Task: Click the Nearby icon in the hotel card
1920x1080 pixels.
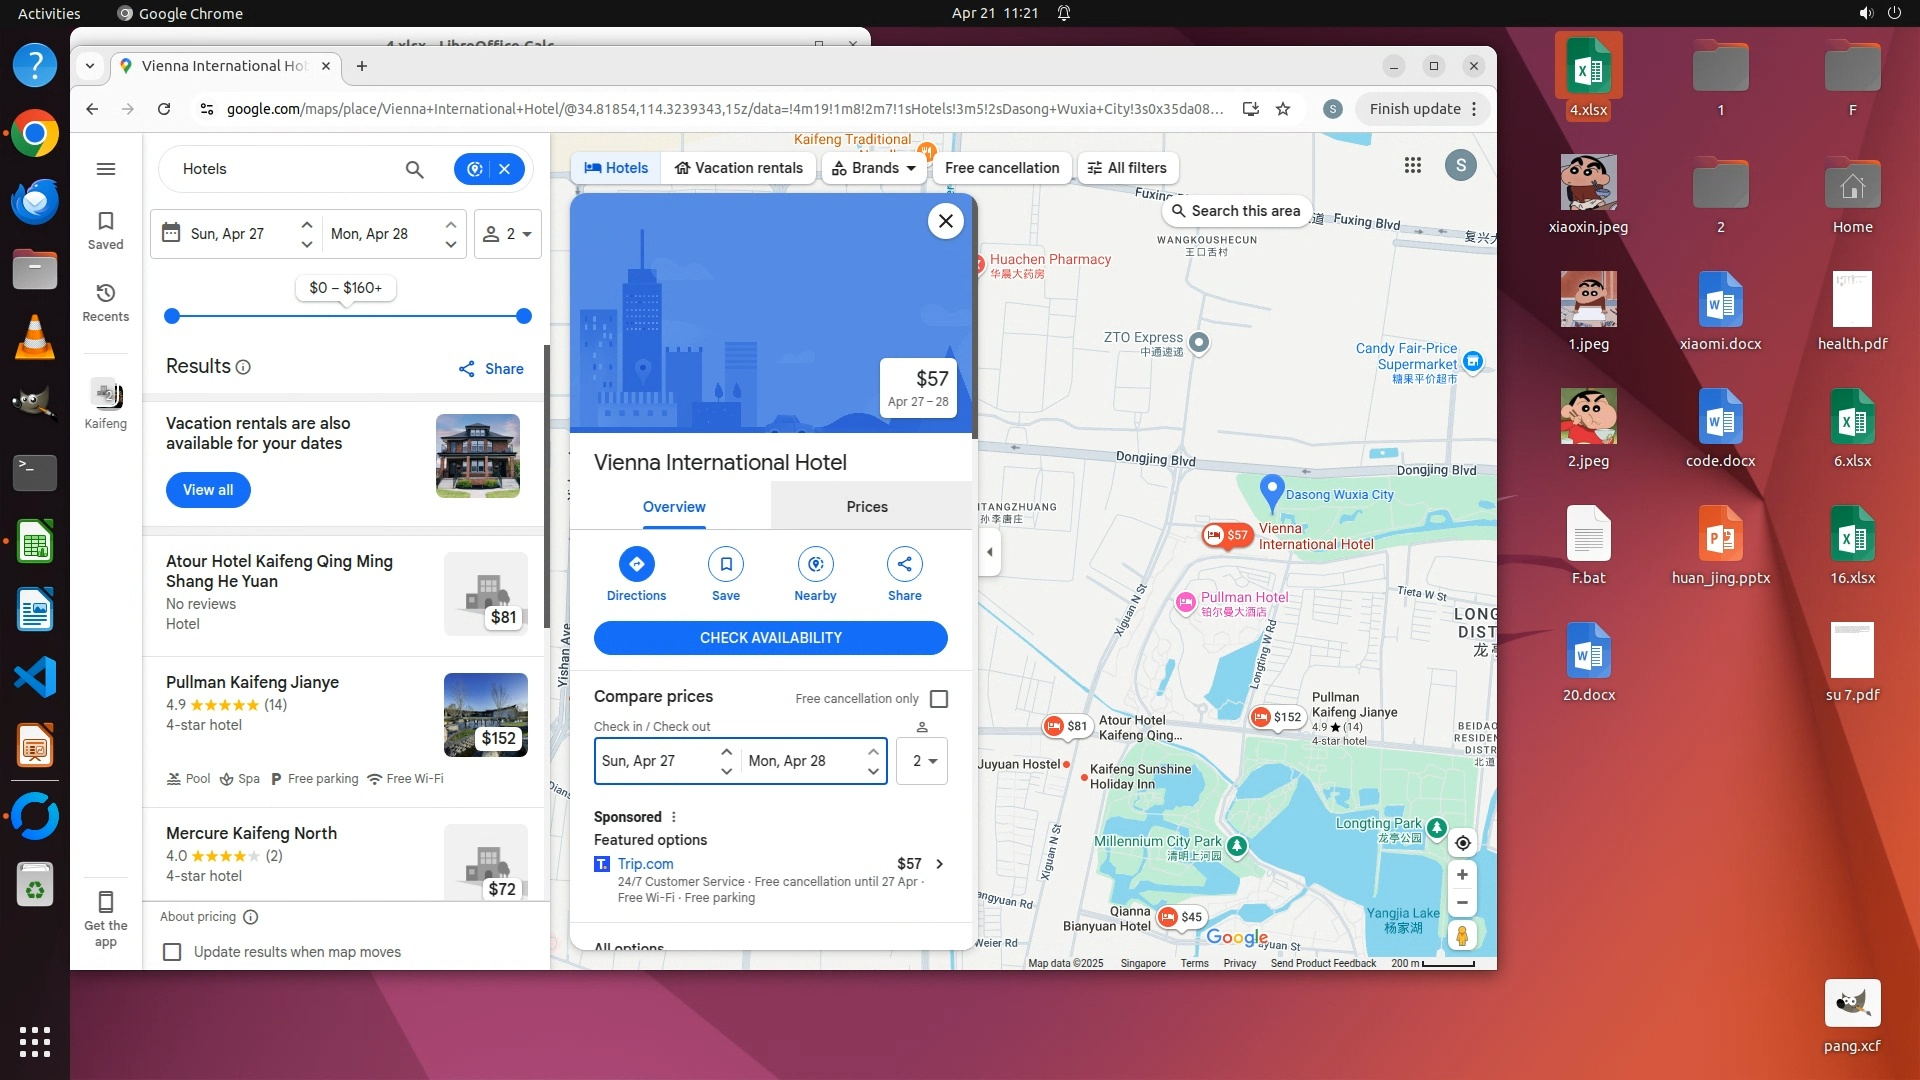Action: [815, 565]
